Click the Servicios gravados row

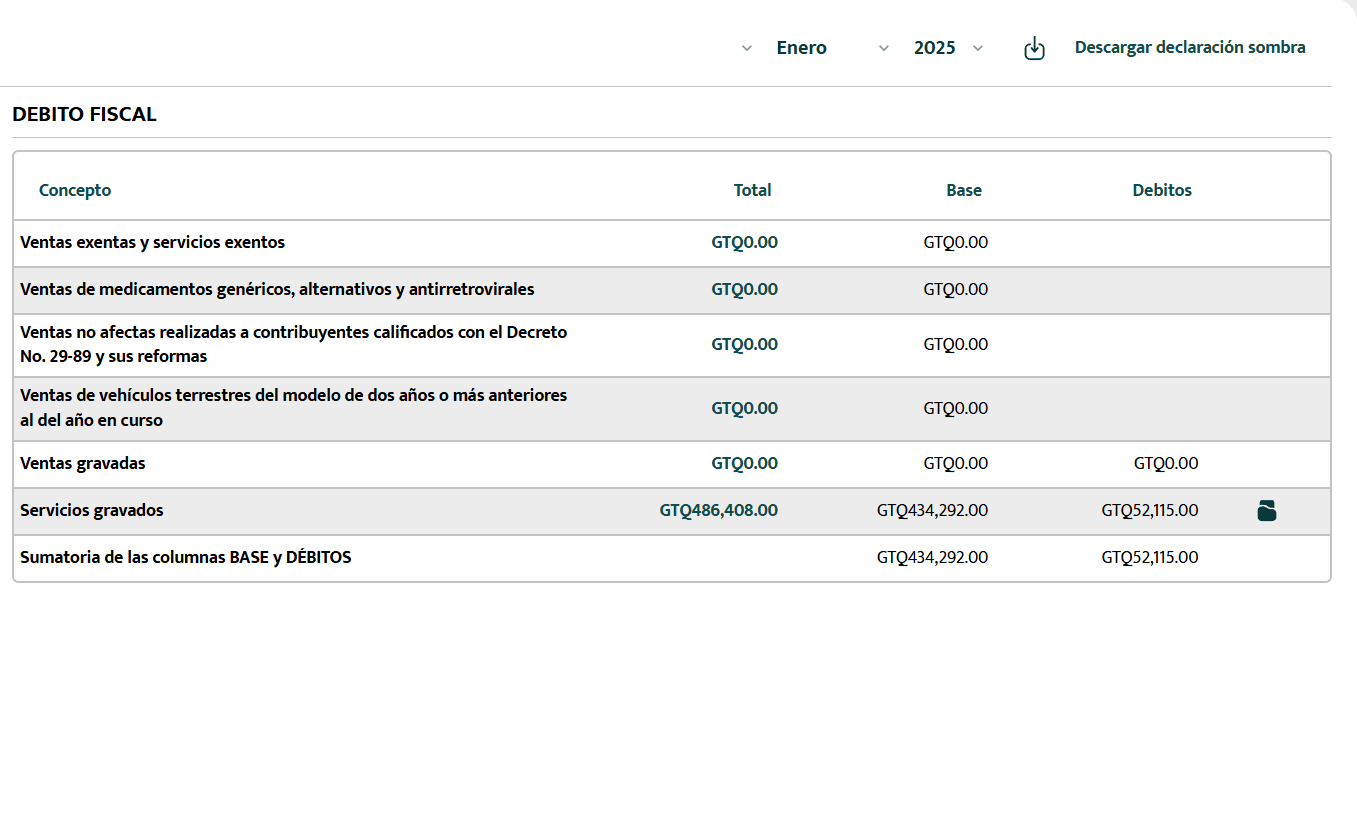point(91,510)
